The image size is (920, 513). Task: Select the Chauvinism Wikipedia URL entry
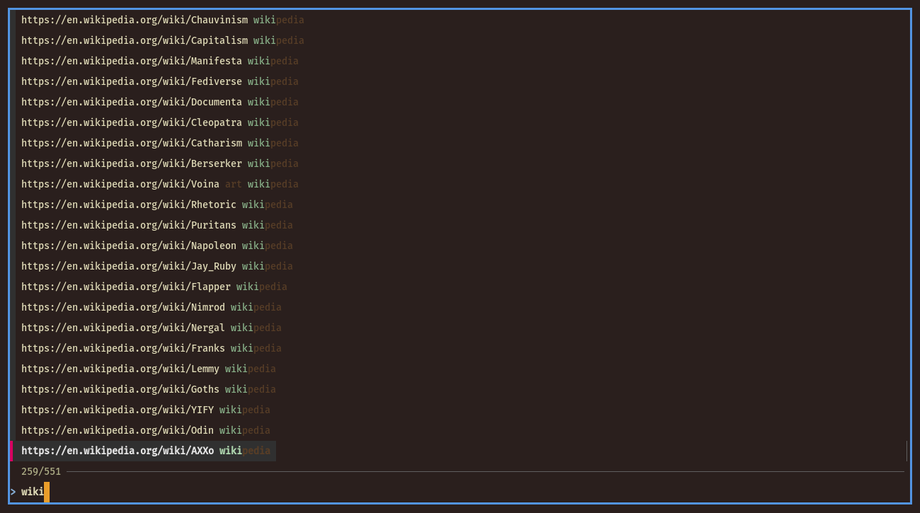pyautogui.click(x=162, y=20)
